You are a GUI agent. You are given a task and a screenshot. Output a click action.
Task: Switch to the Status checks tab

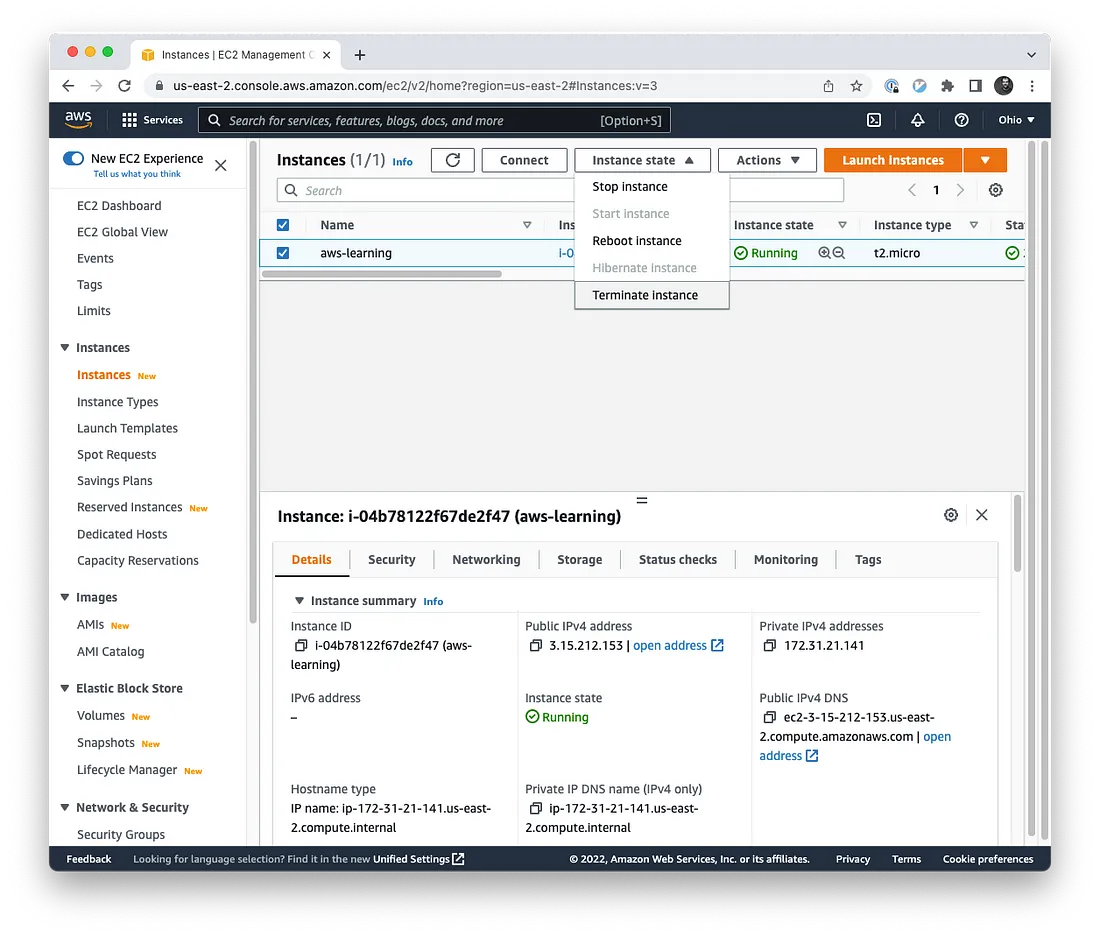(678, 559)
